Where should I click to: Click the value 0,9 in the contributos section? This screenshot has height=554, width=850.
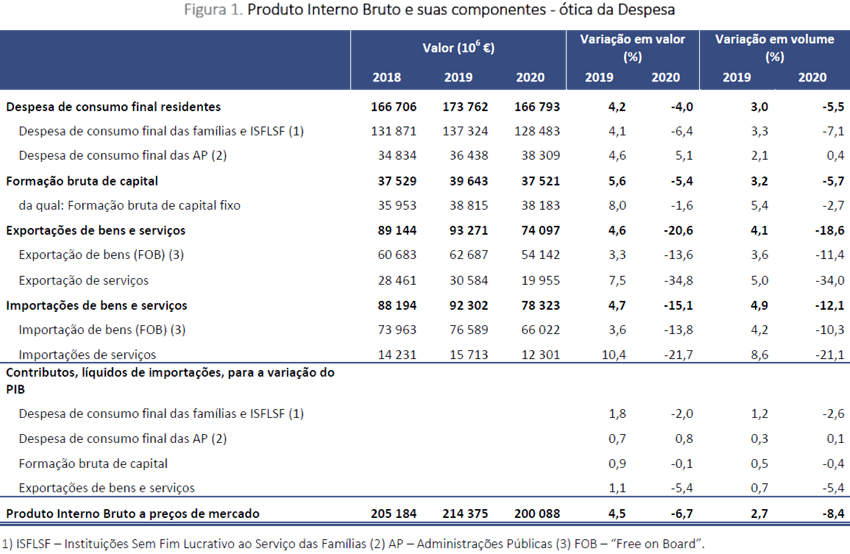617,464
